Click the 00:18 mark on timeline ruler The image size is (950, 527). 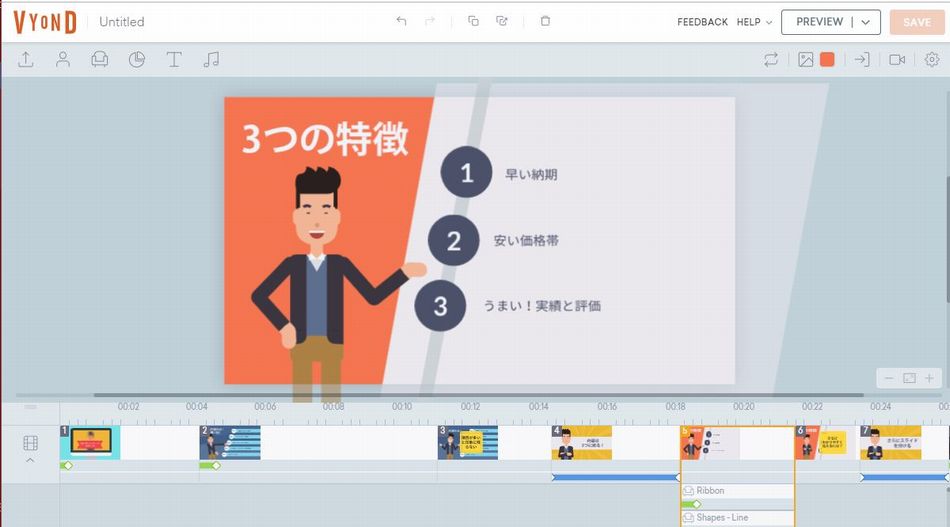point(676,406)
